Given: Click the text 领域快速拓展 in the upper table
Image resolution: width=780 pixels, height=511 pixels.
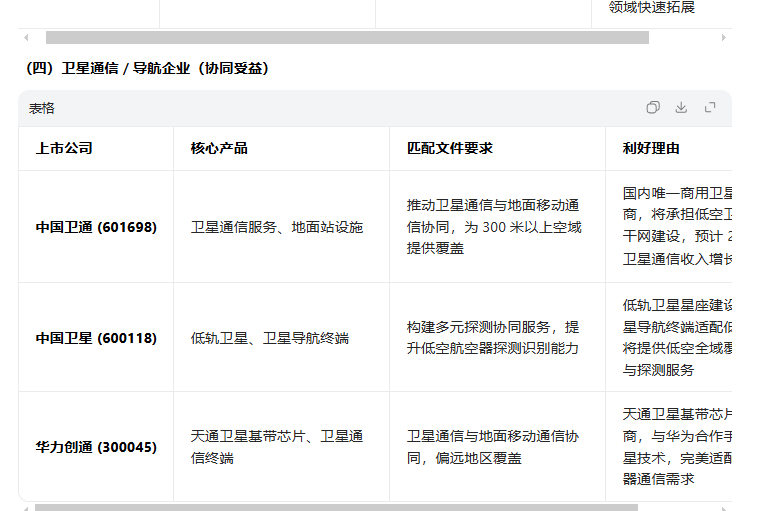Looking at the screenshot, I should (x=652, y=7).
